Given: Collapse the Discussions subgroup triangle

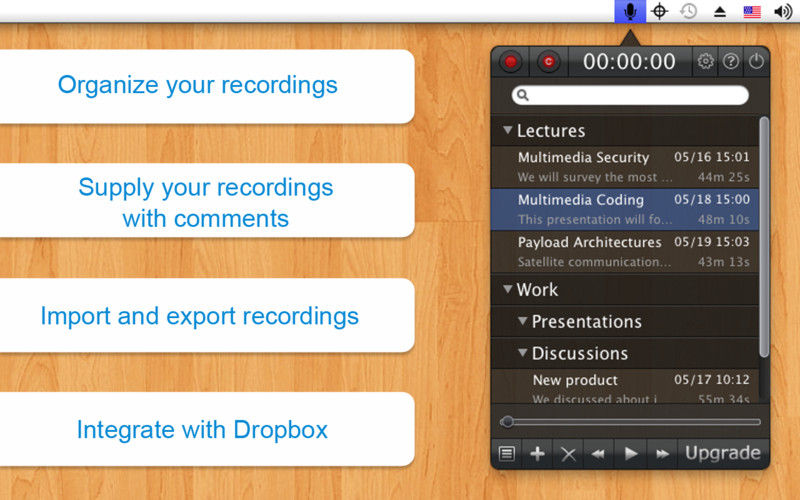Looking at the screenshot, I should click(x=522, y=353).
